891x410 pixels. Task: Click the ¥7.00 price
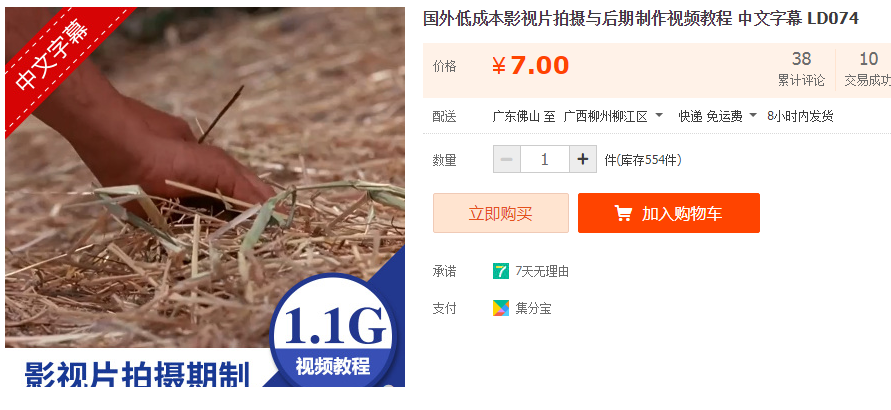[530, 66]
